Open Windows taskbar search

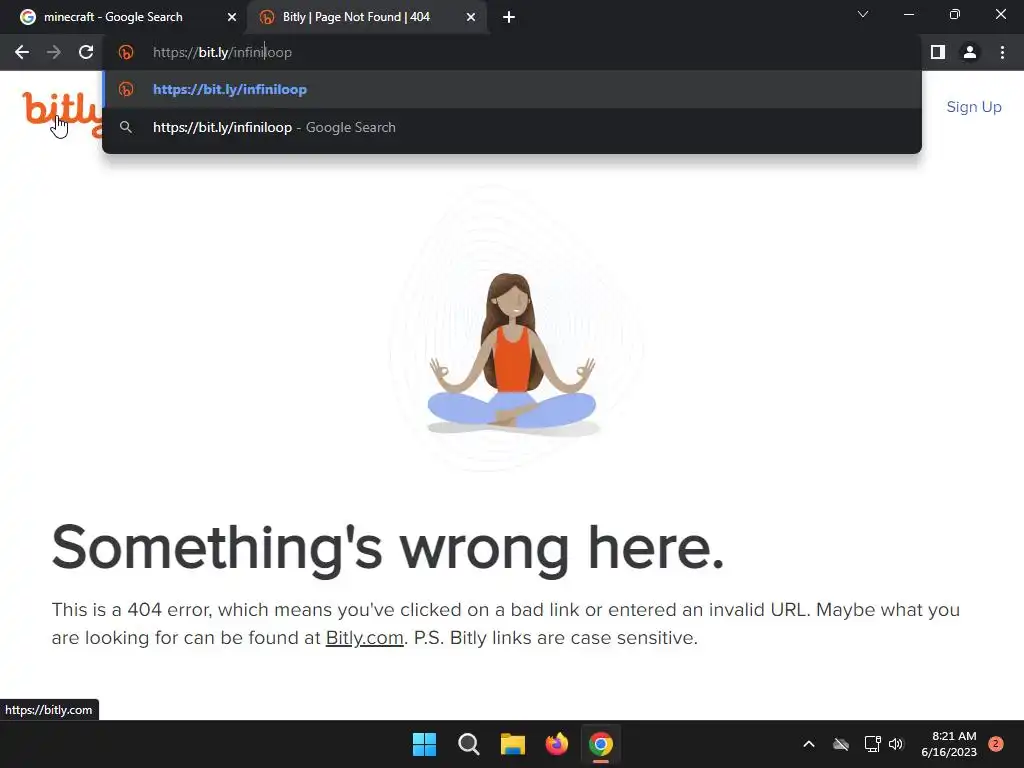pos(468,744)
